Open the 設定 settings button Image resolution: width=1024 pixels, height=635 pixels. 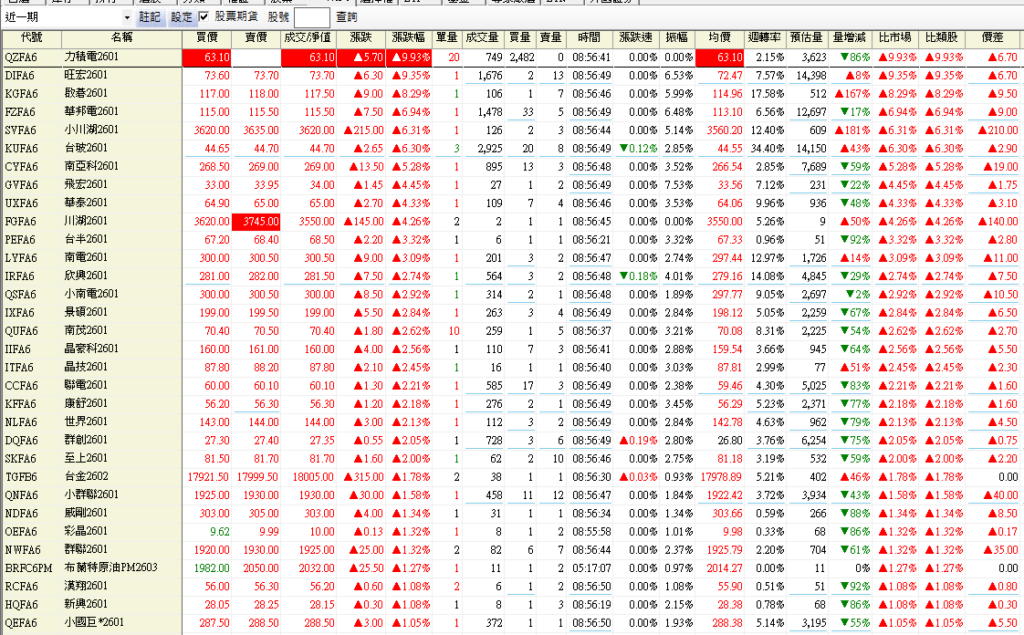point(181,18)
